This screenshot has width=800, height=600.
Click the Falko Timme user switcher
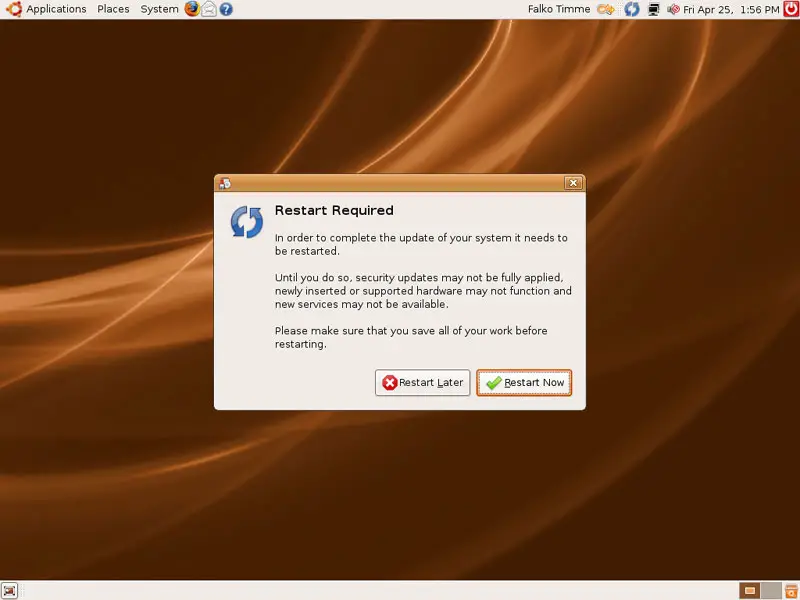point(559,9)
